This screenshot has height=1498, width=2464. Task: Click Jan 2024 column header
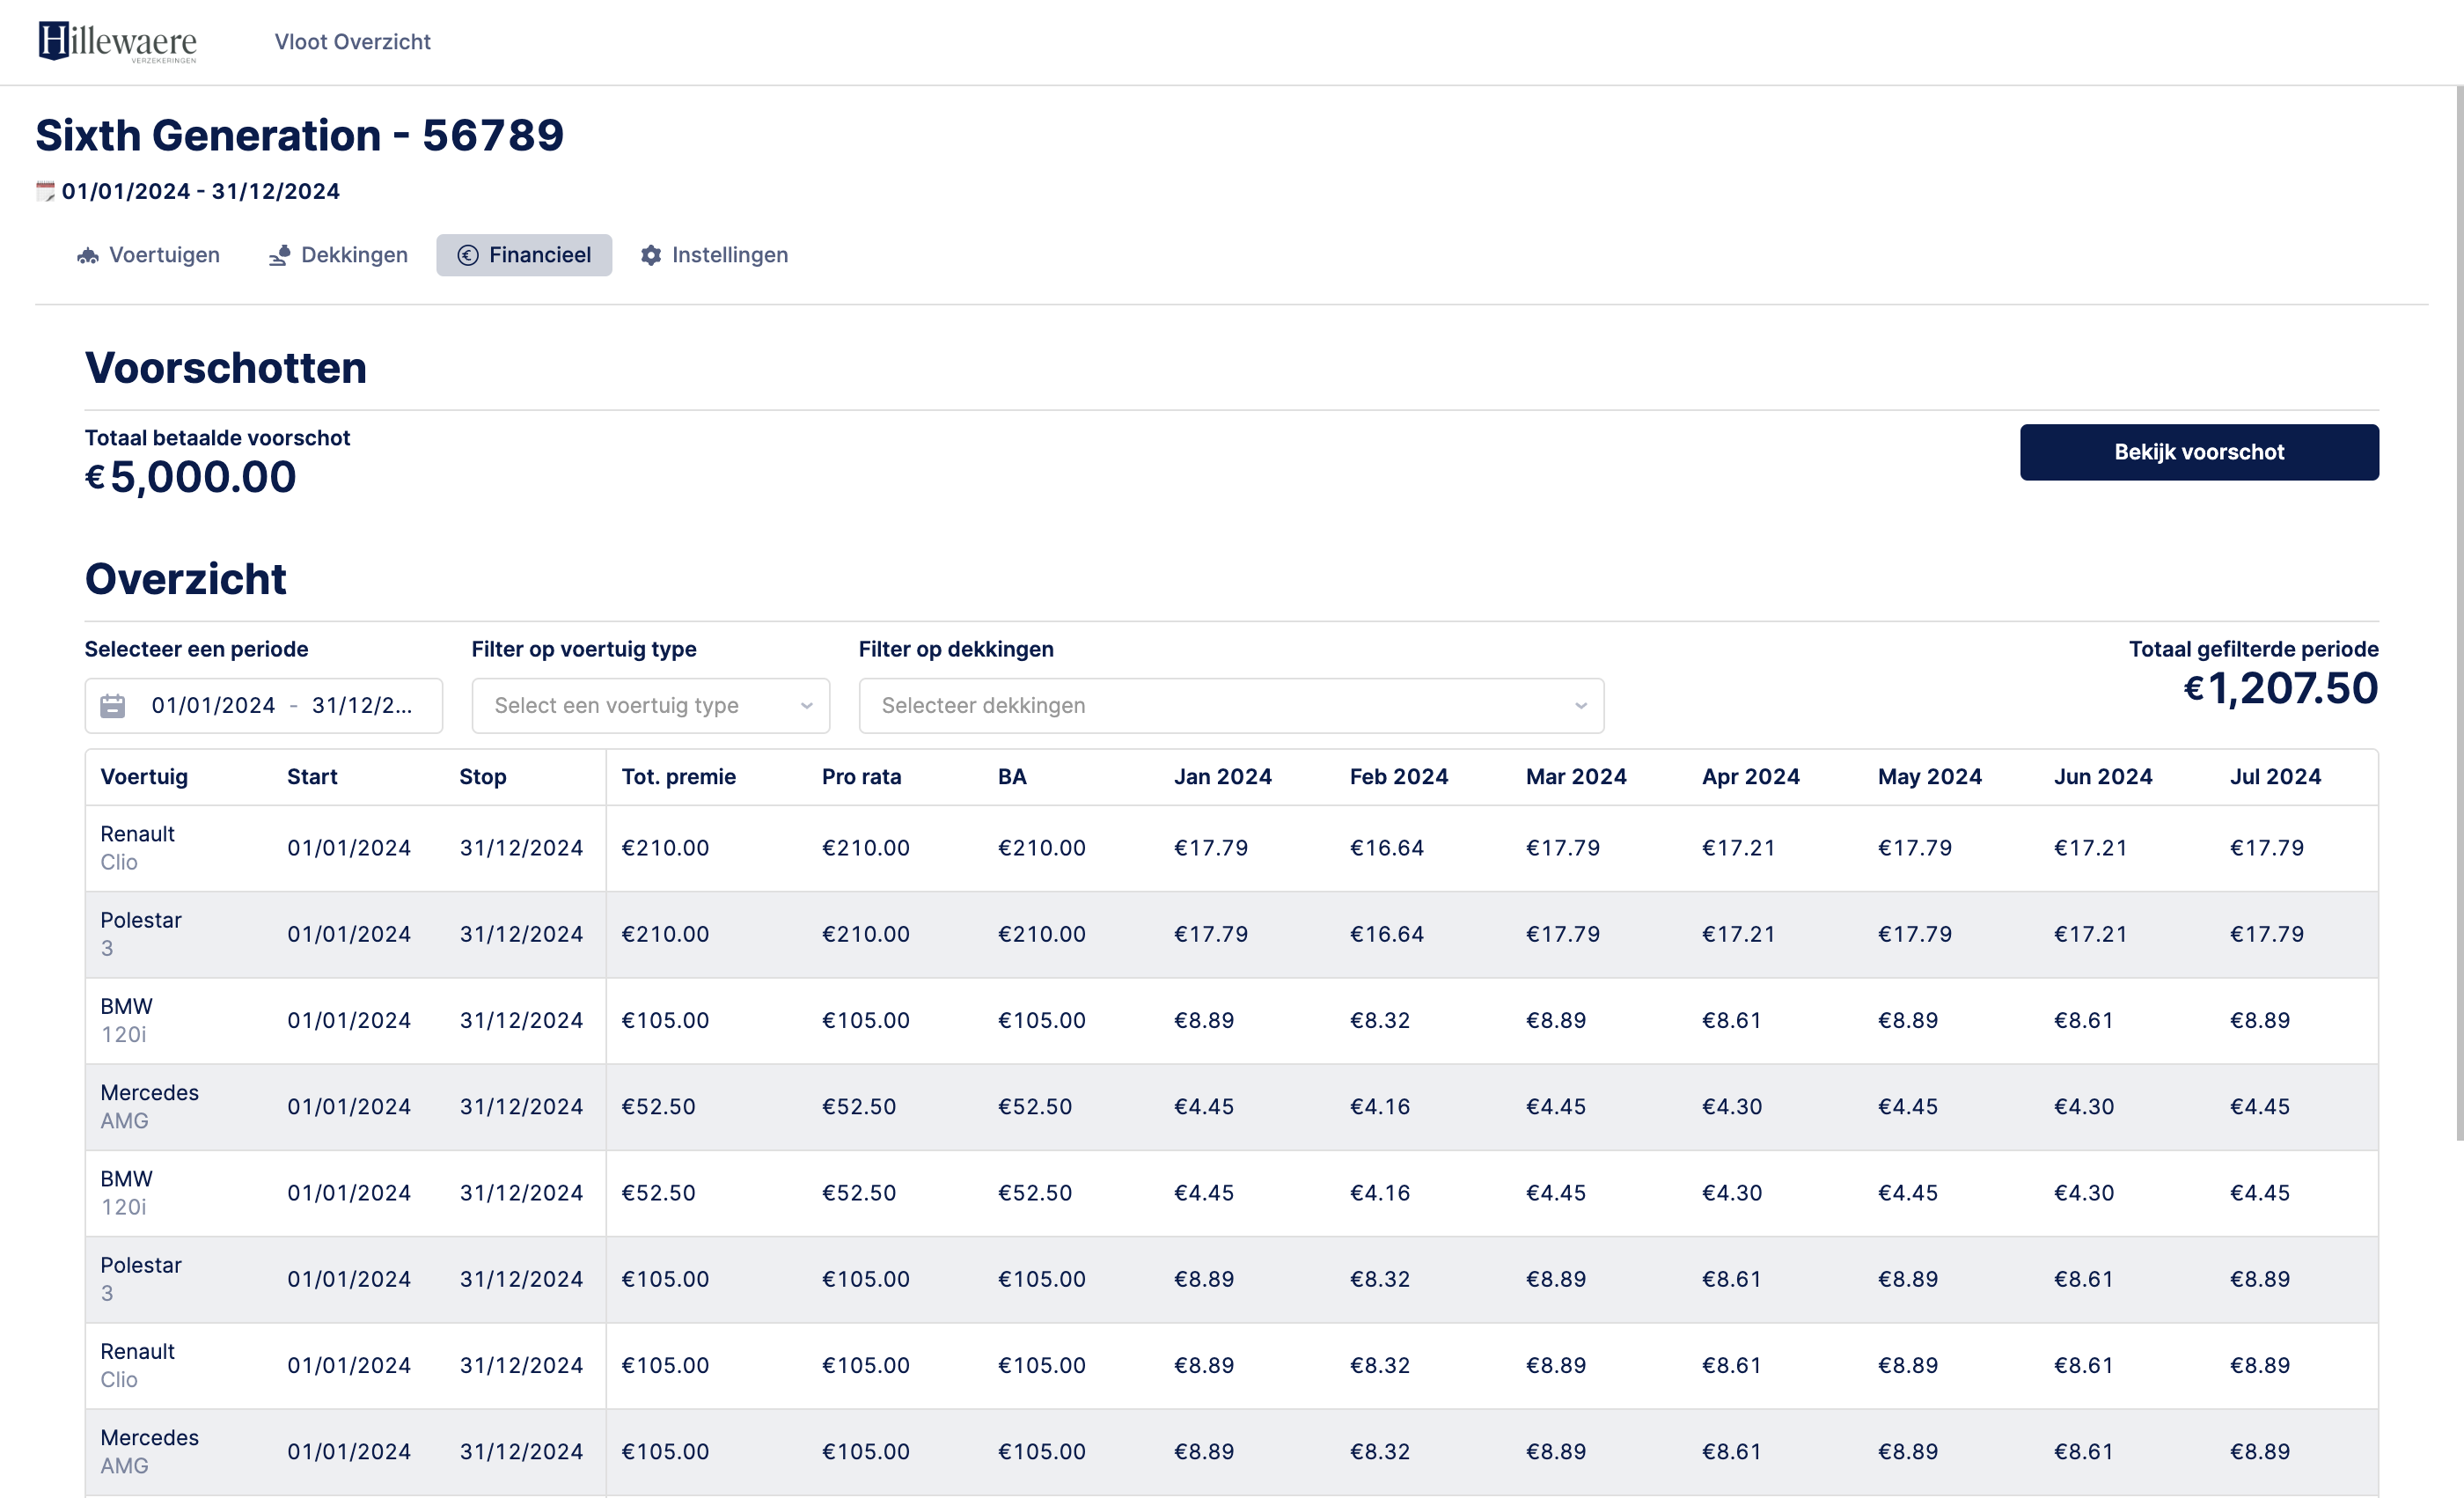click(x=1222, y=777)
